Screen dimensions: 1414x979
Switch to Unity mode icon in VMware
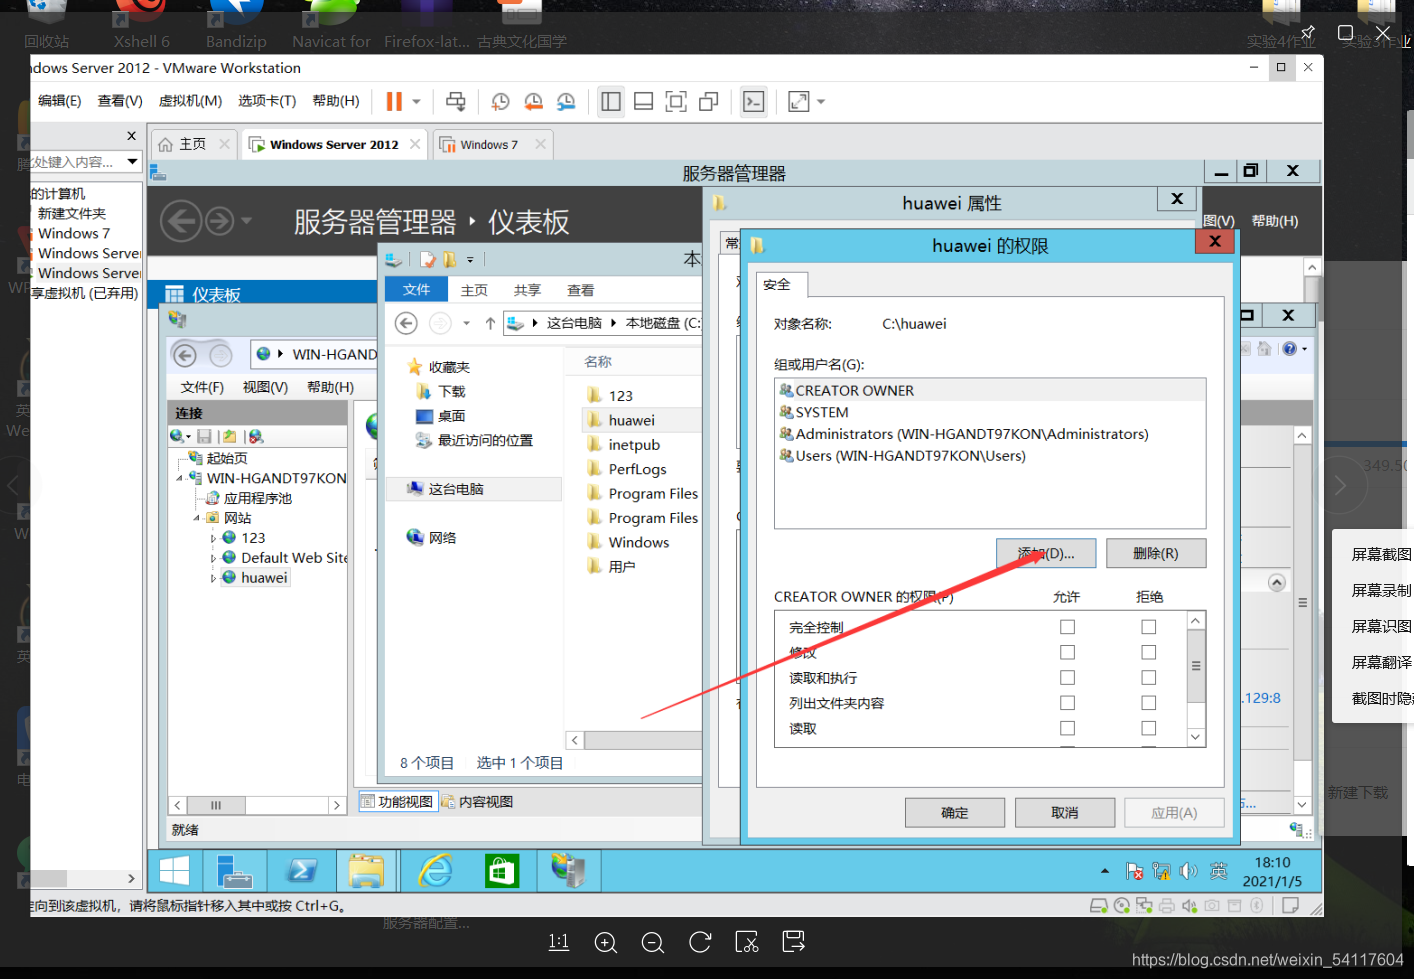tap(709, 101)
